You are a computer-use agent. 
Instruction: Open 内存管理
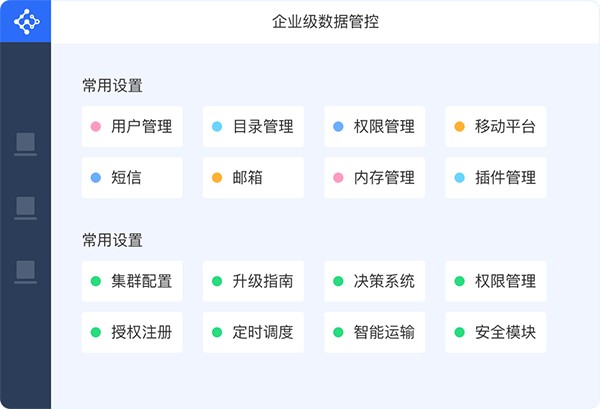[x=374, y=178]
